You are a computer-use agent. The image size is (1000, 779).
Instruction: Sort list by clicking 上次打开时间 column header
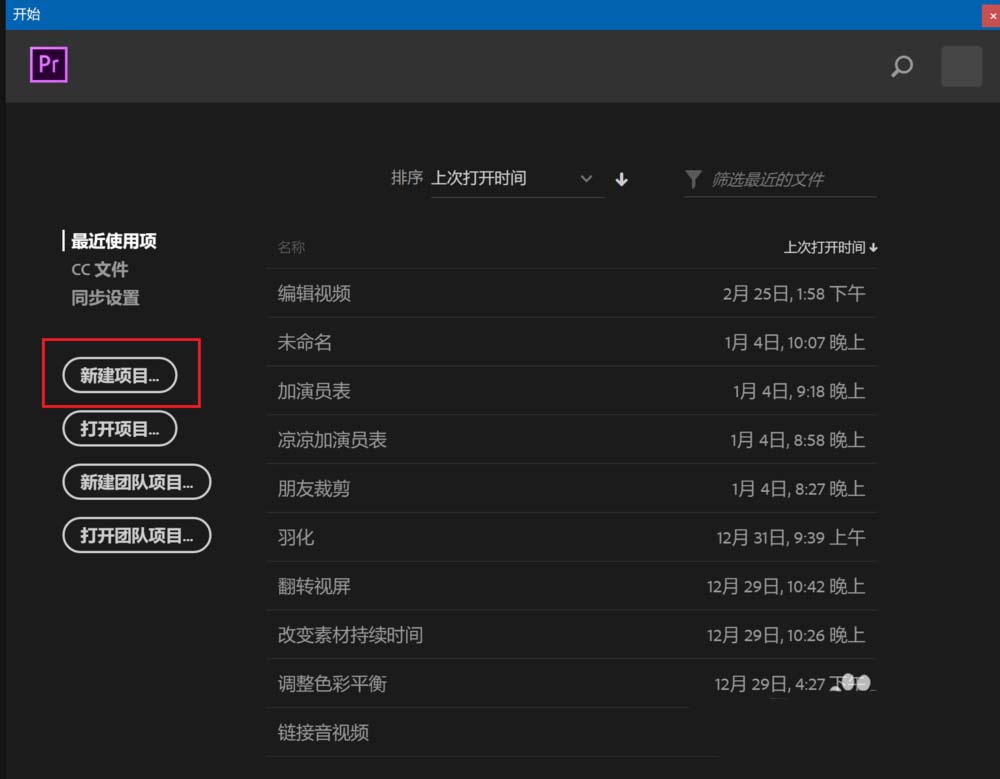coord(826,247)
